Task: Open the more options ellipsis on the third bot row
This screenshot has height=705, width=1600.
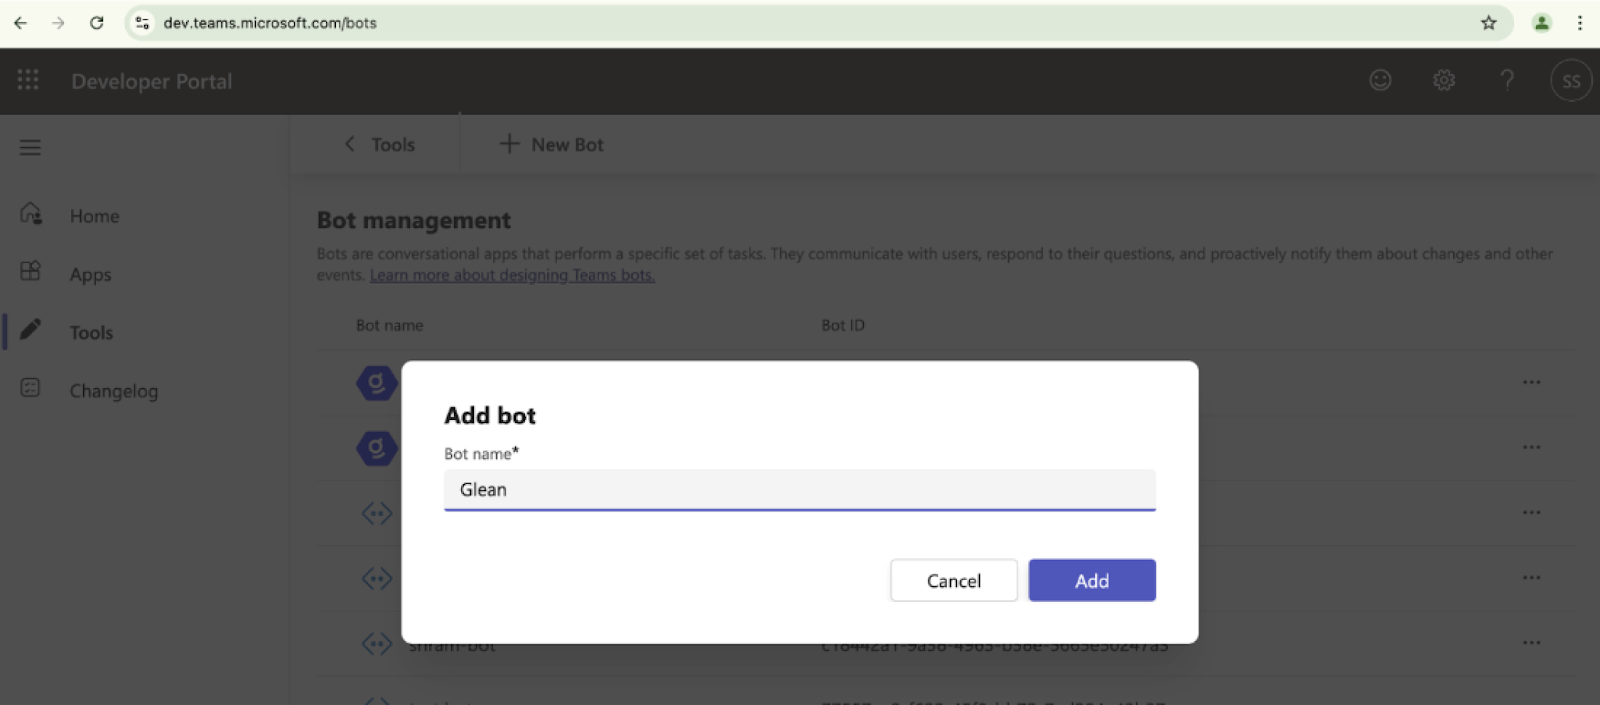Action: click(1531, 512)
